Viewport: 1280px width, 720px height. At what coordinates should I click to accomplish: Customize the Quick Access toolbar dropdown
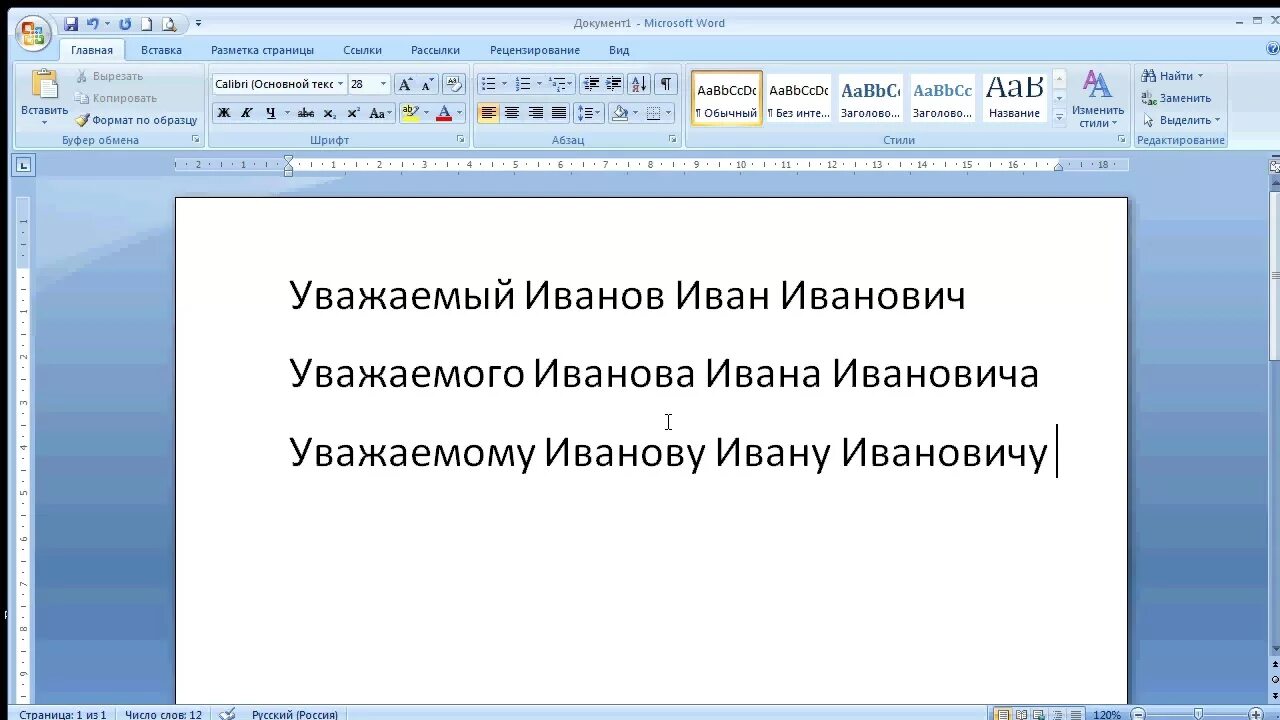coord(198,24)
